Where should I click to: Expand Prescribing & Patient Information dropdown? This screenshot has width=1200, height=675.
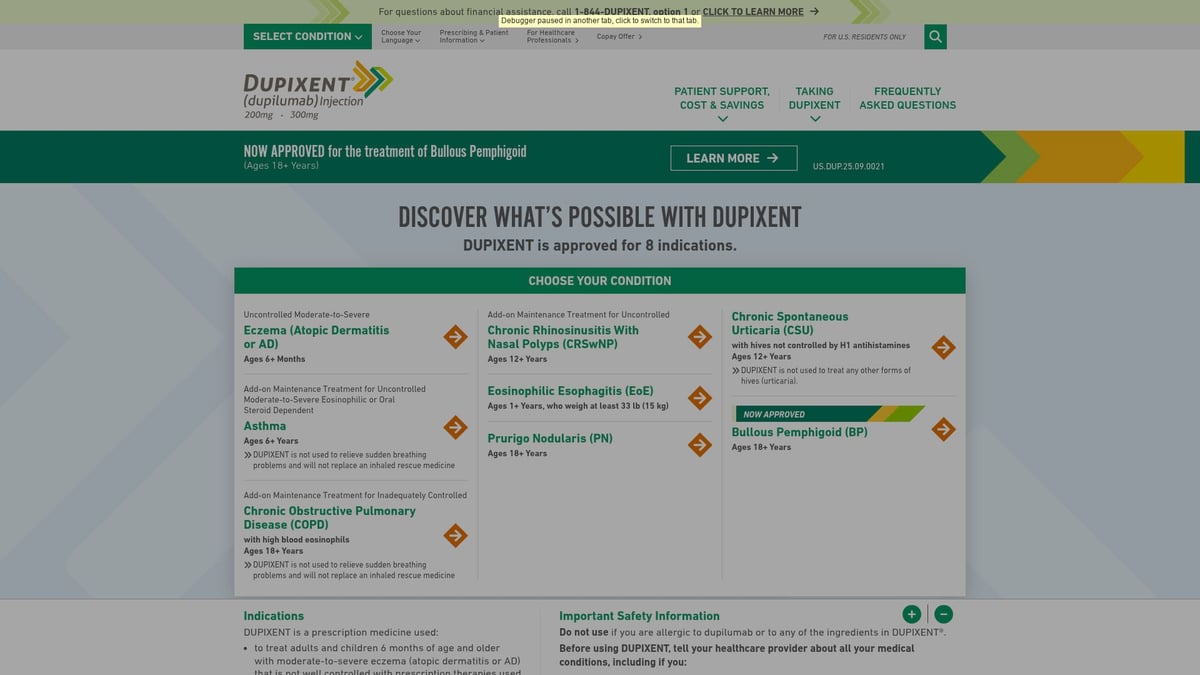coord(474,37)
